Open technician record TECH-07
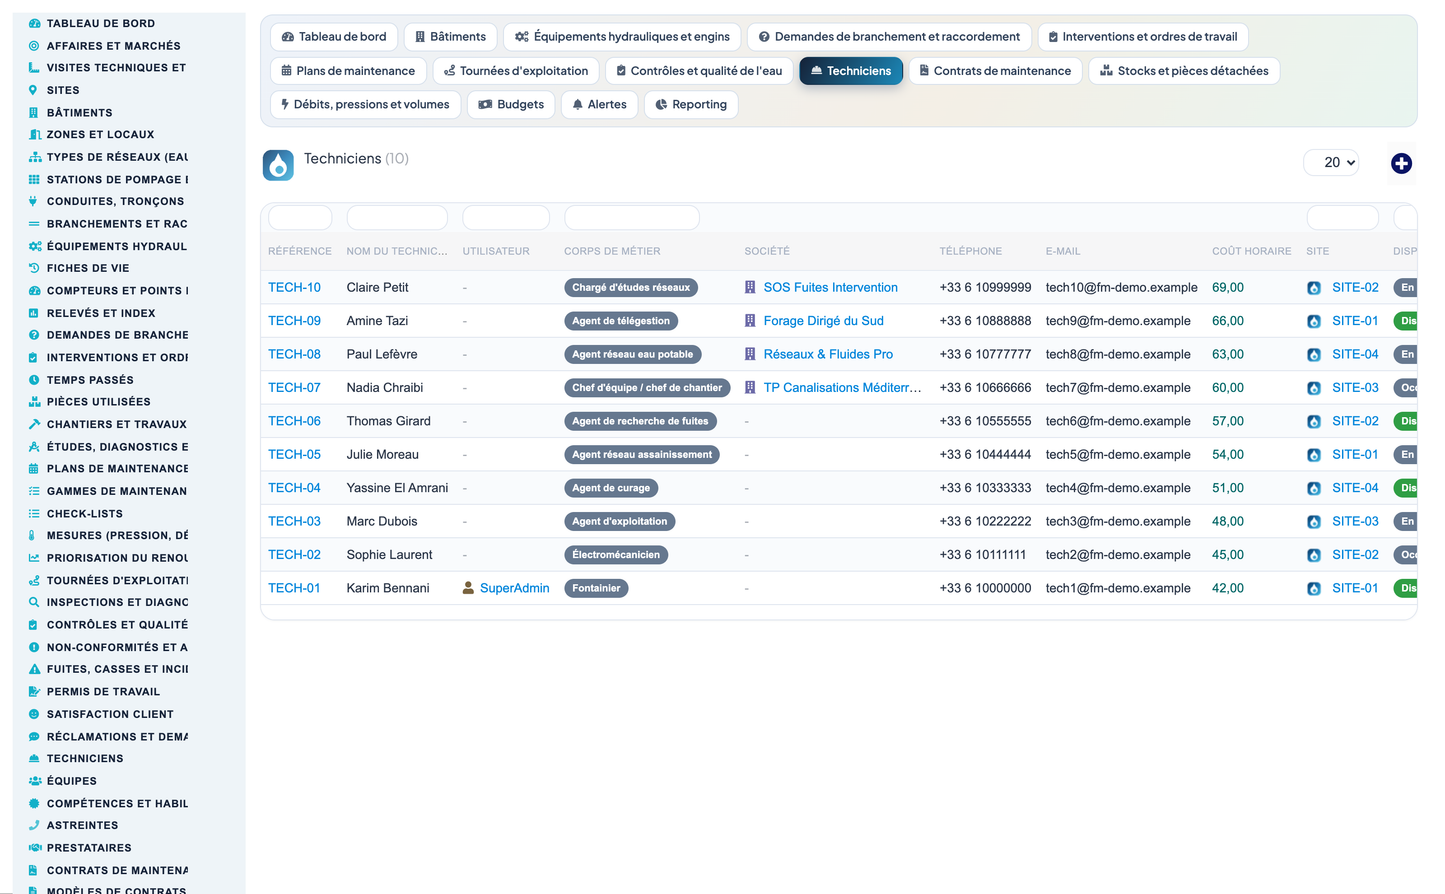This screenshot has width=1445, height=894. (294, 388)
